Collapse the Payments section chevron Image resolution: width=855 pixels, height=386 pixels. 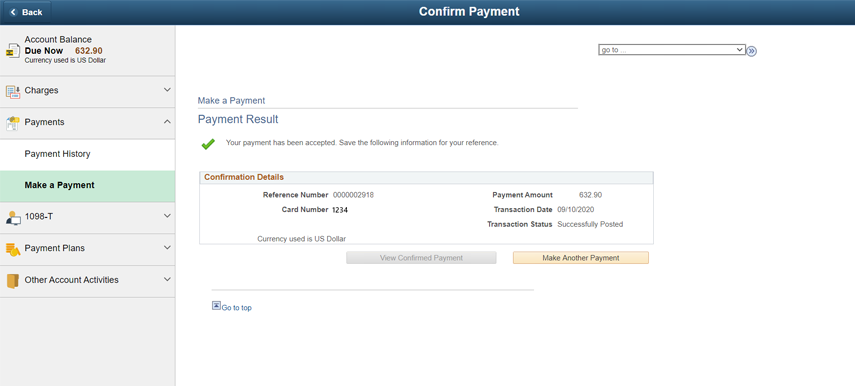167,121
